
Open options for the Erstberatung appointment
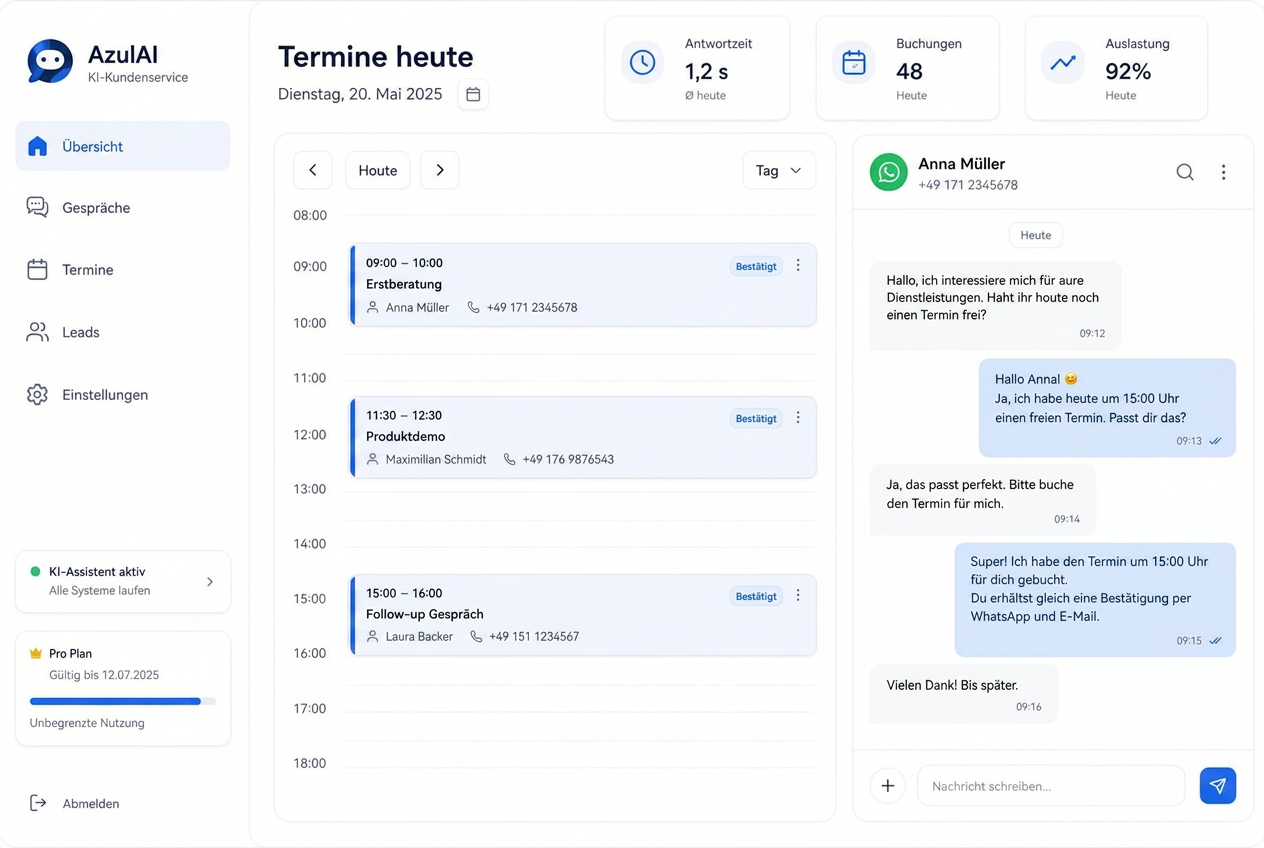[798, 266]
